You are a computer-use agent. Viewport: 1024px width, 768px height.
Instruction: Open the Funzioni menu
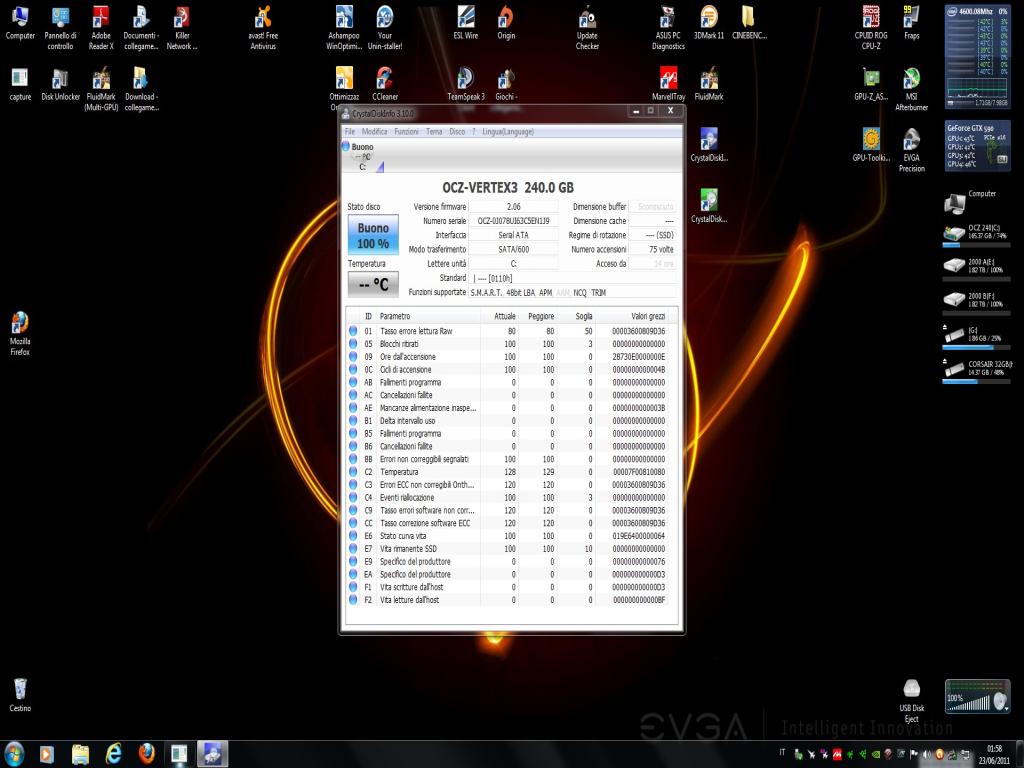click(406, 132)
